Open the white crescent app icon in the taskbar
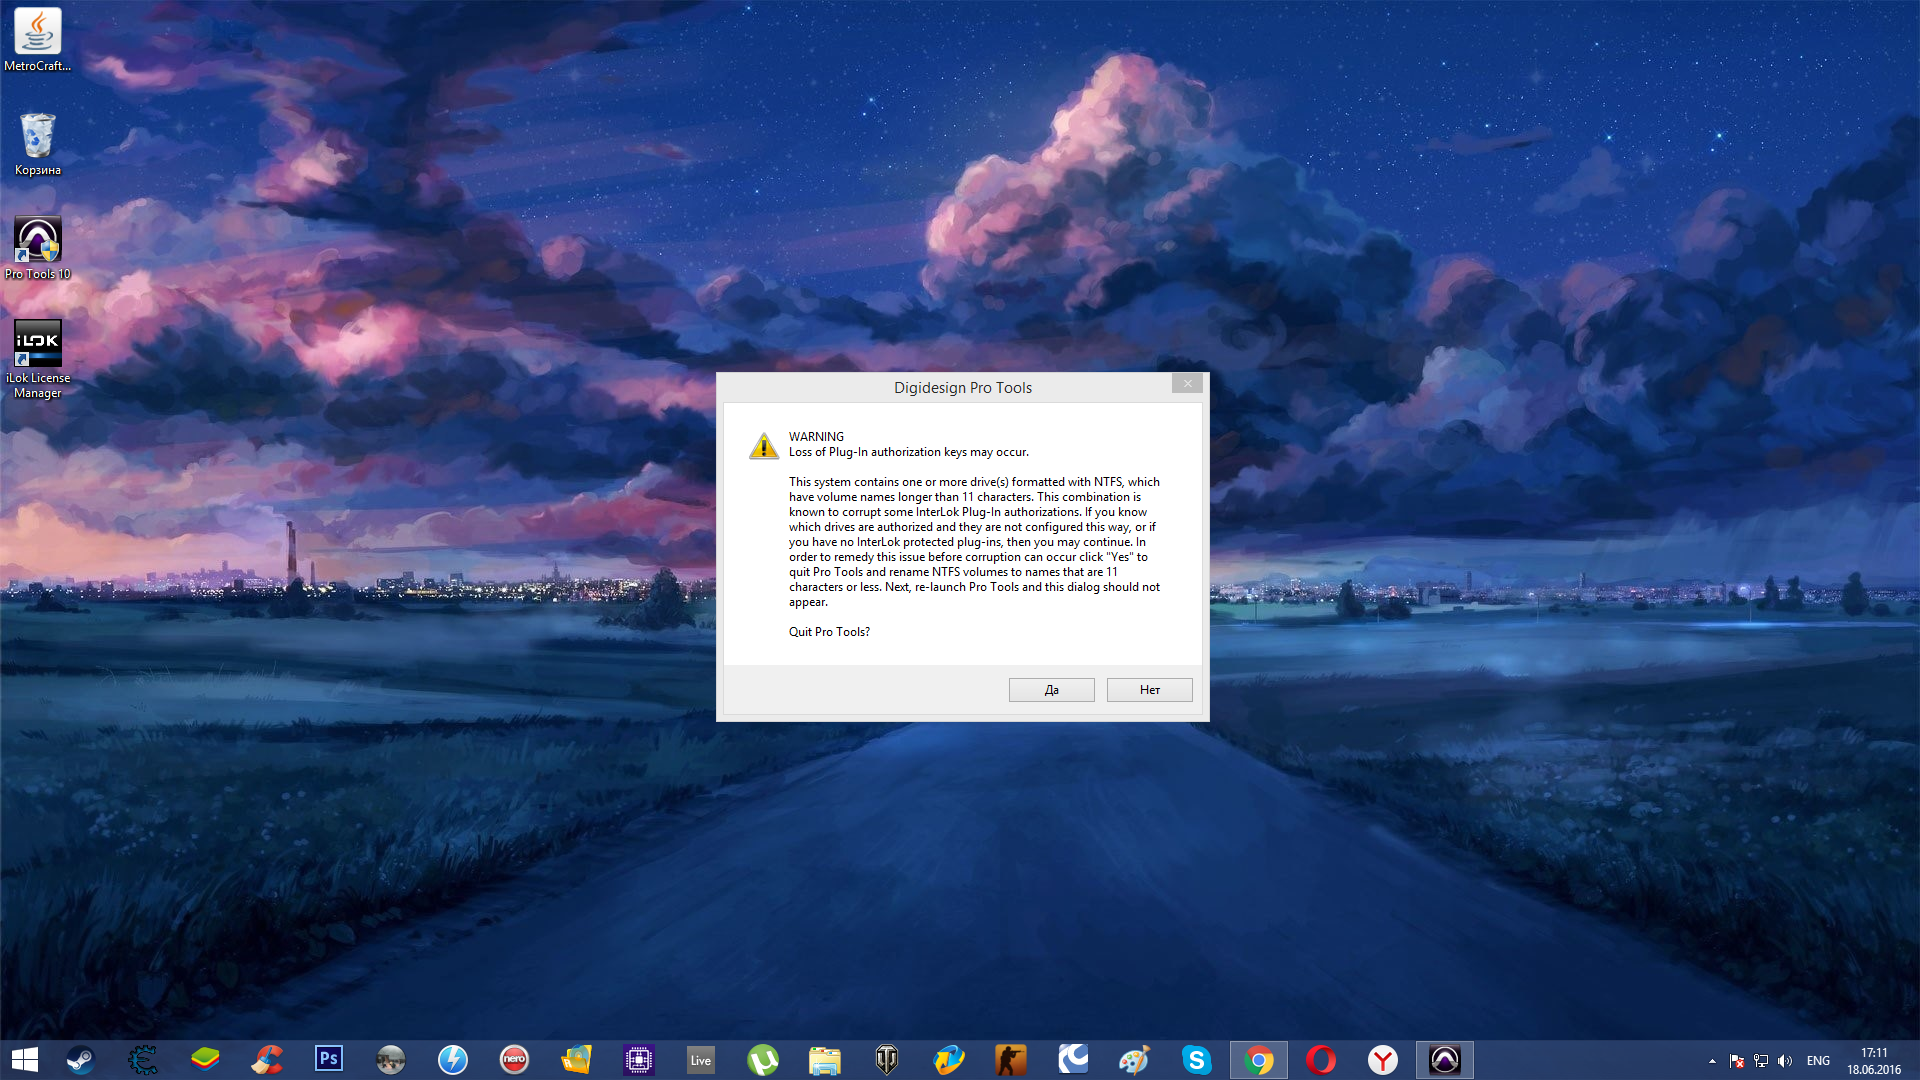This screenshot has height=1080, width=1920. tap(1073, 1060)
